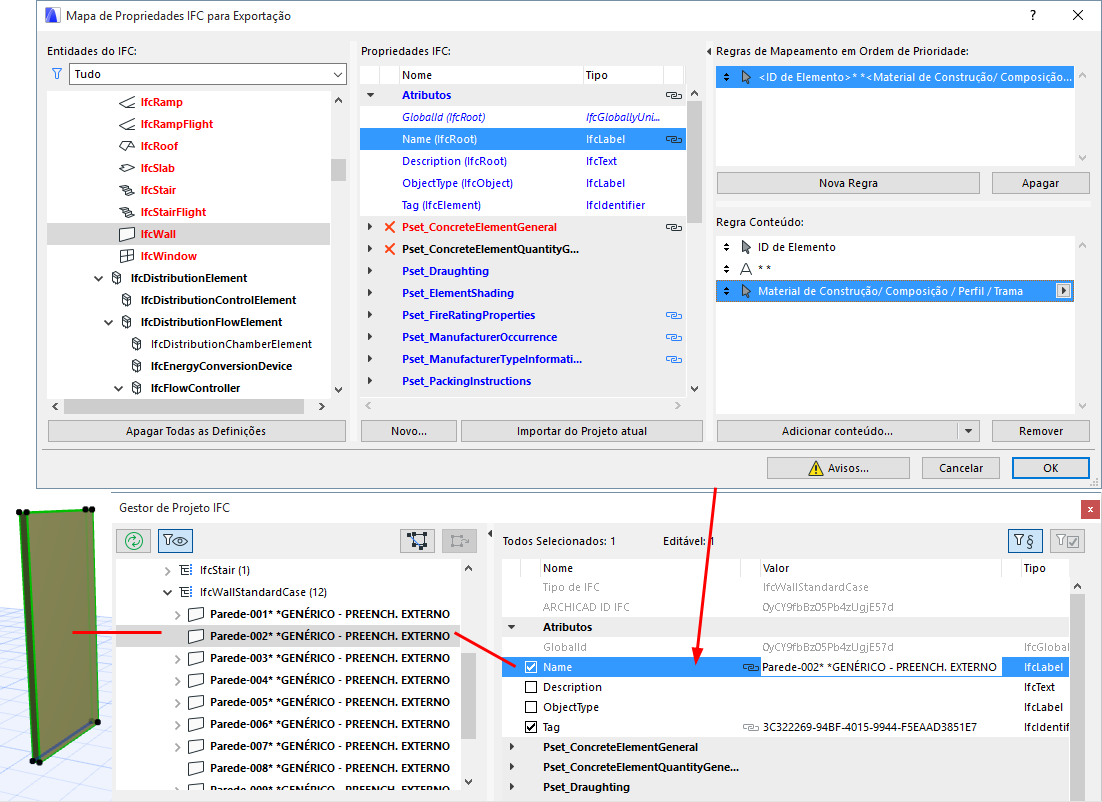1102x802 pixels.
Task: Select IfcRampFlight entity
Action: pyautogui.click(x=176, y=124)
